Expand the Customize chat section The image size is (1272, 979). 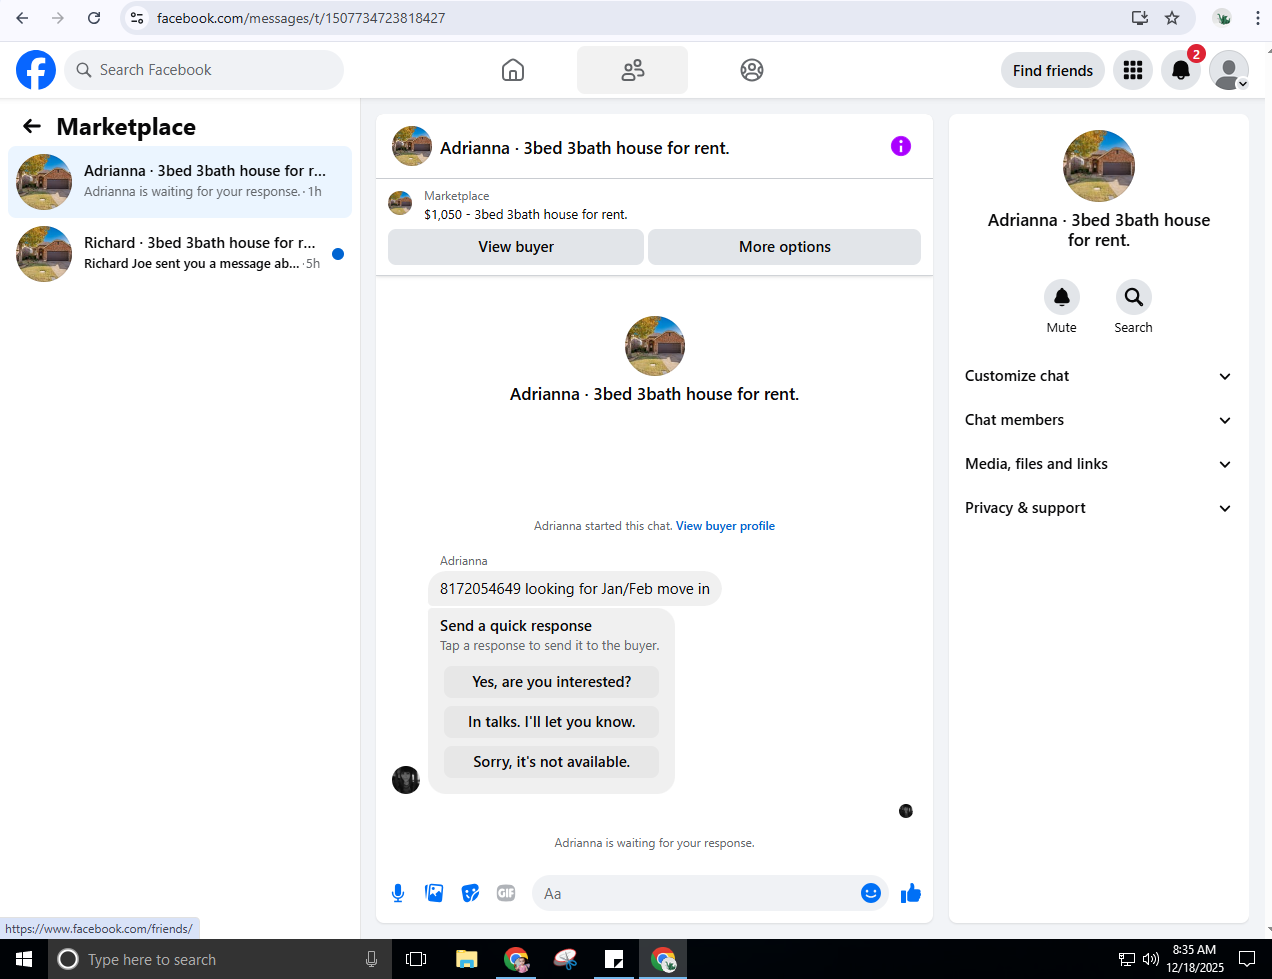[x=1098, y=376]
